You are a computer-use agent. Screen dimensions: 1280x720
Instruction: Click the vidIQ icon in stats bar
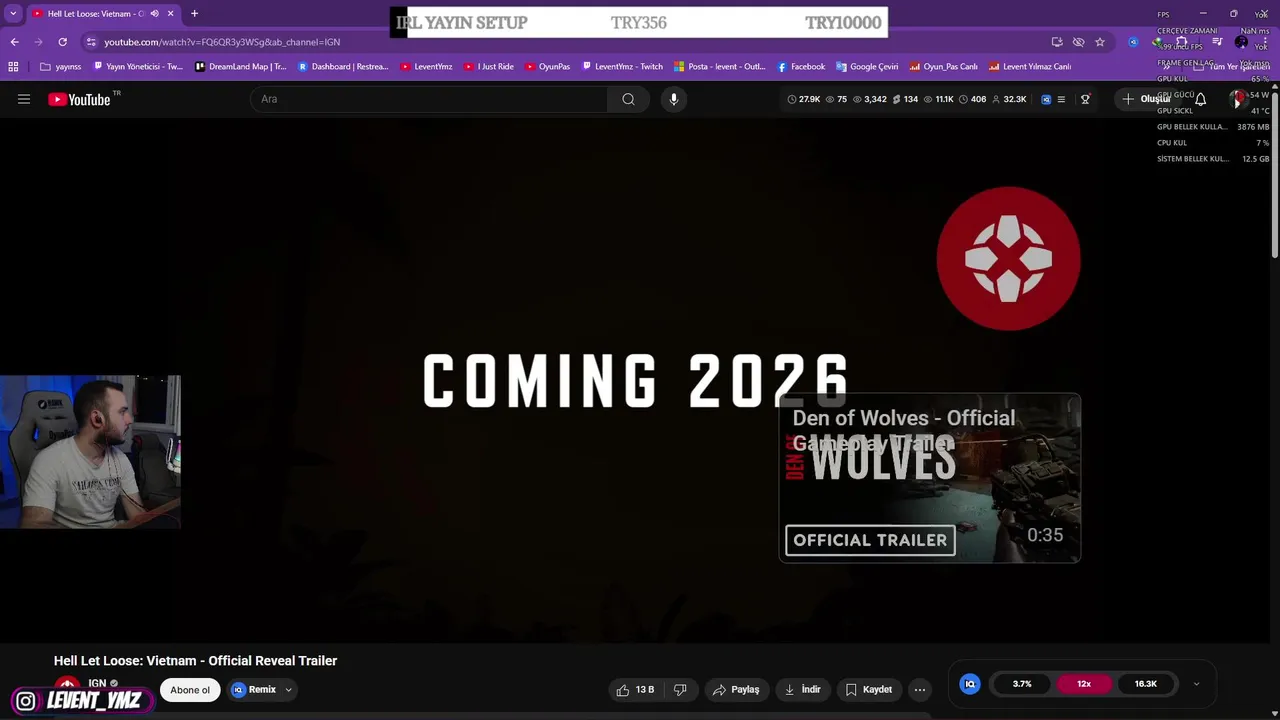[x=1046, y=99]
